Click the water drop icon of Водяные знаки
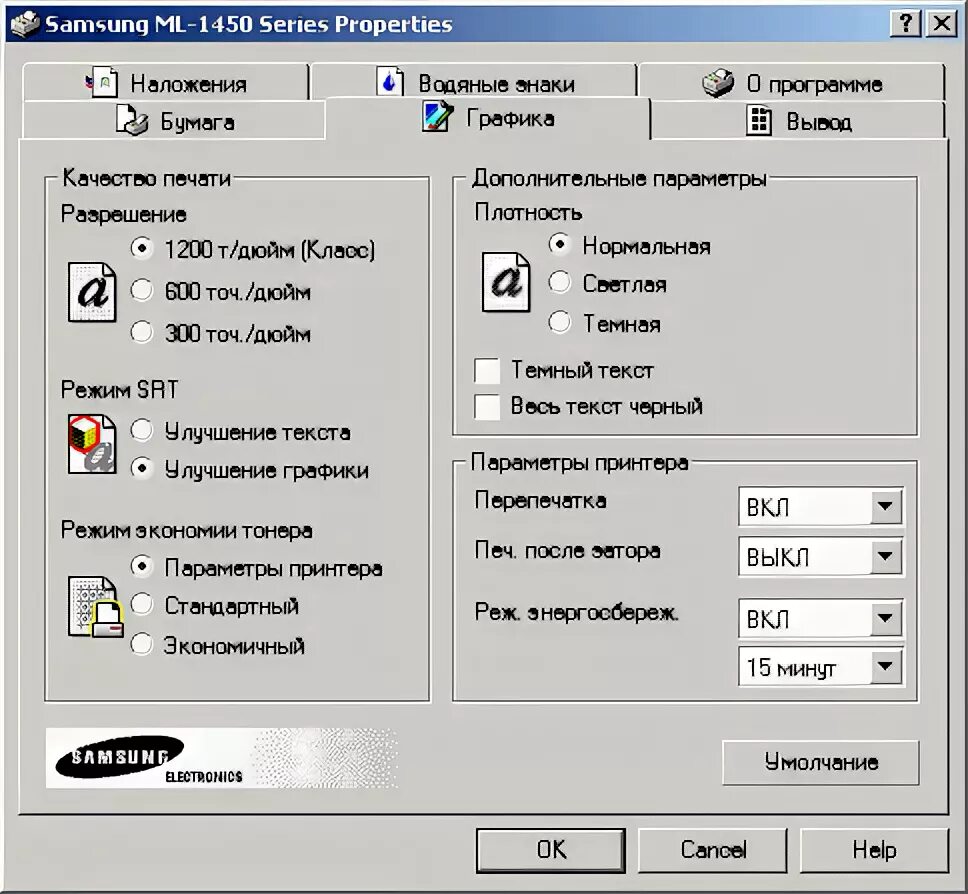968x894 pixels. [x=390, y=81]
